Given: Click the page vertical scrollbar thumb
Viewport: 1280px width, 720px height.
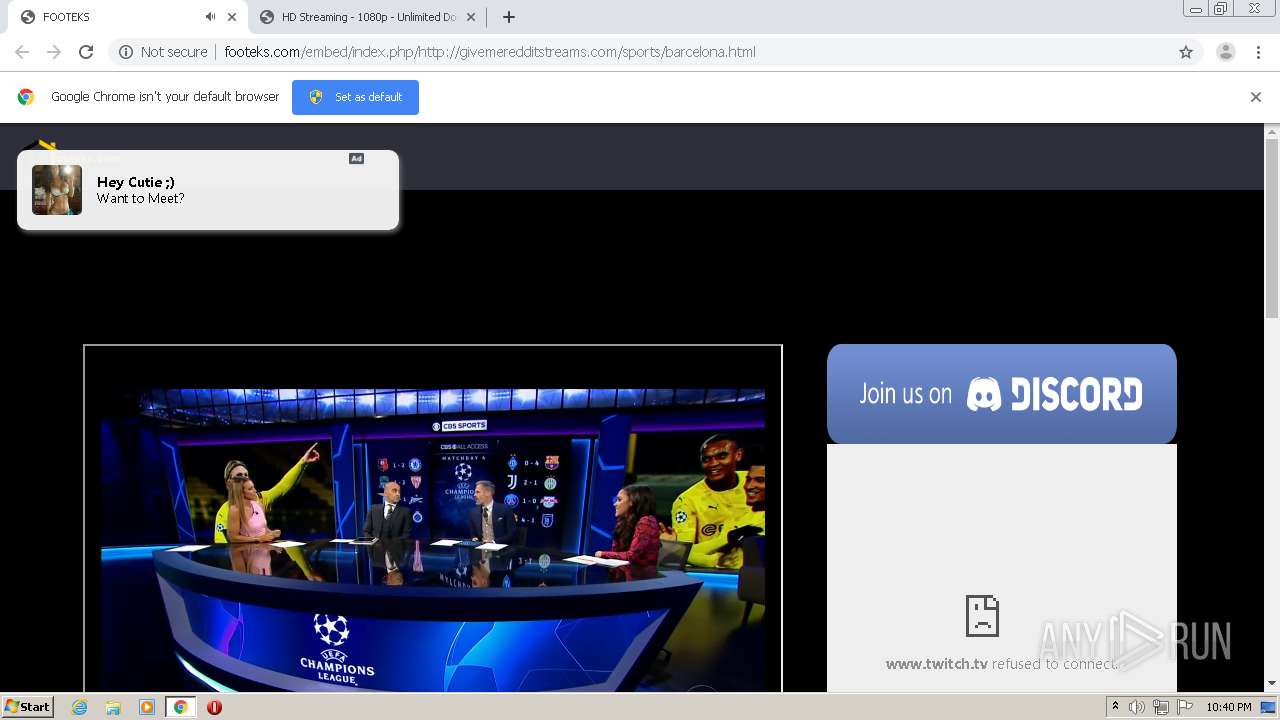Looking at the screenshot, I should coord(1272,230).
